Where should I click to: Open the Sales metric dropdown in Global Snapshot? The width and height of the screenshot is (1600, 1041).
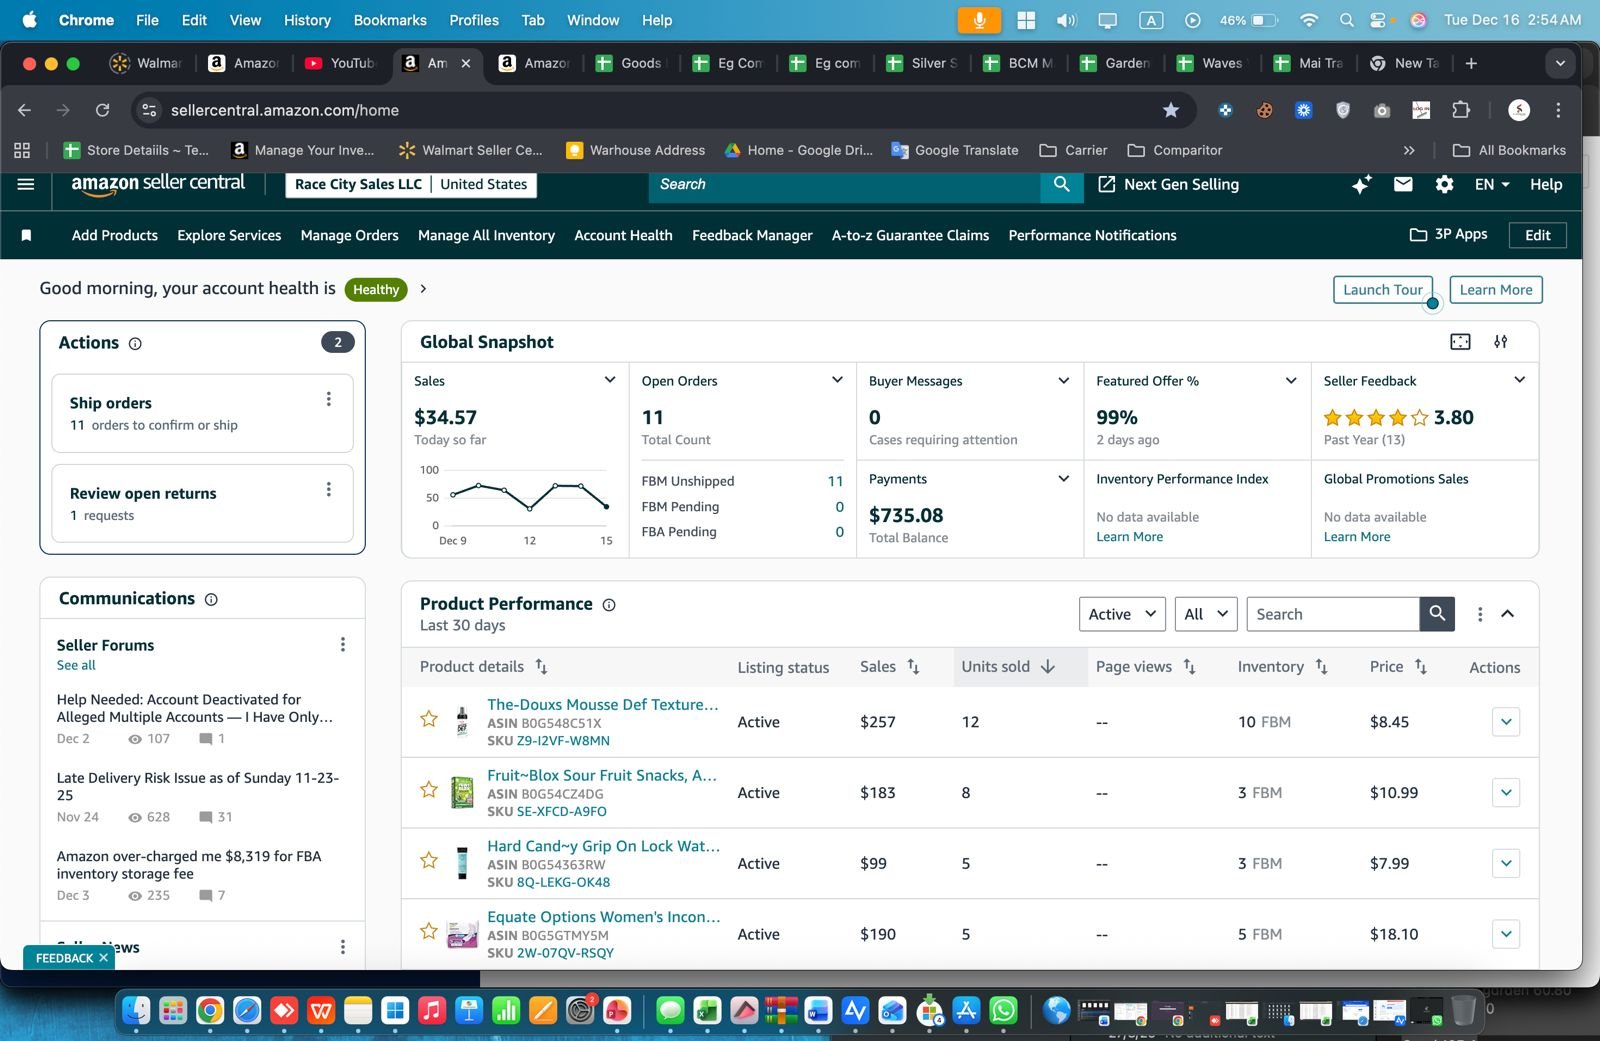point(609,380)
